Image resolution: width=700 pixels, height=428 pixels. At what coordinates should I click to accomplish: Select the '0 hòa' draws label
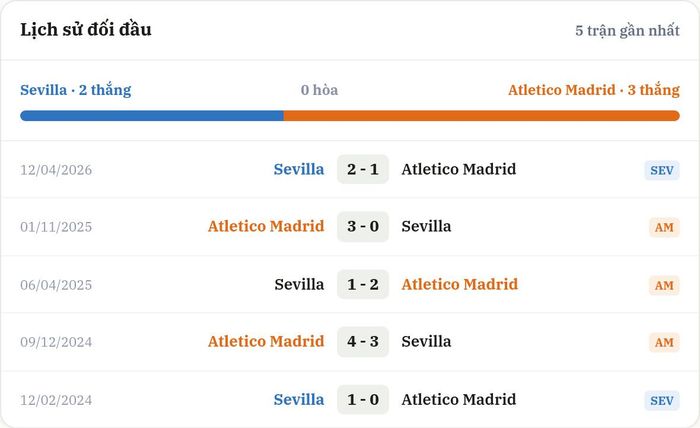[319, 90]
